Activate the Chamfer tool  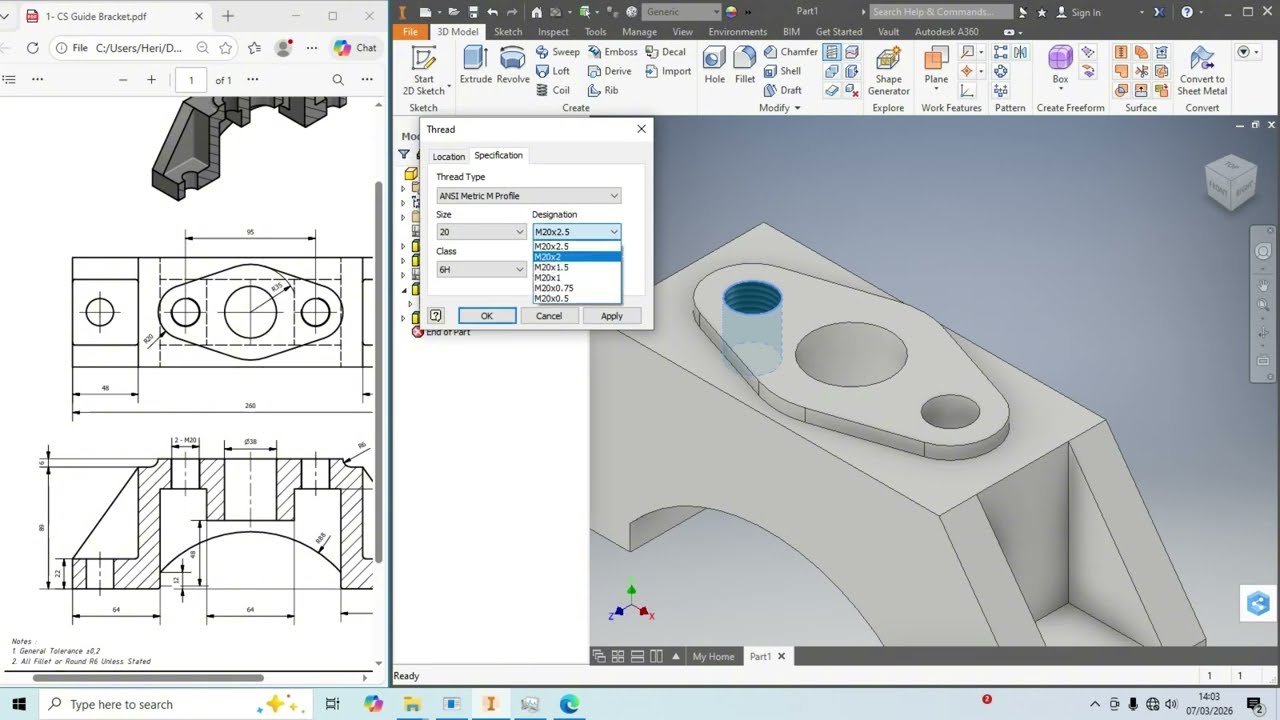point(791,52)
